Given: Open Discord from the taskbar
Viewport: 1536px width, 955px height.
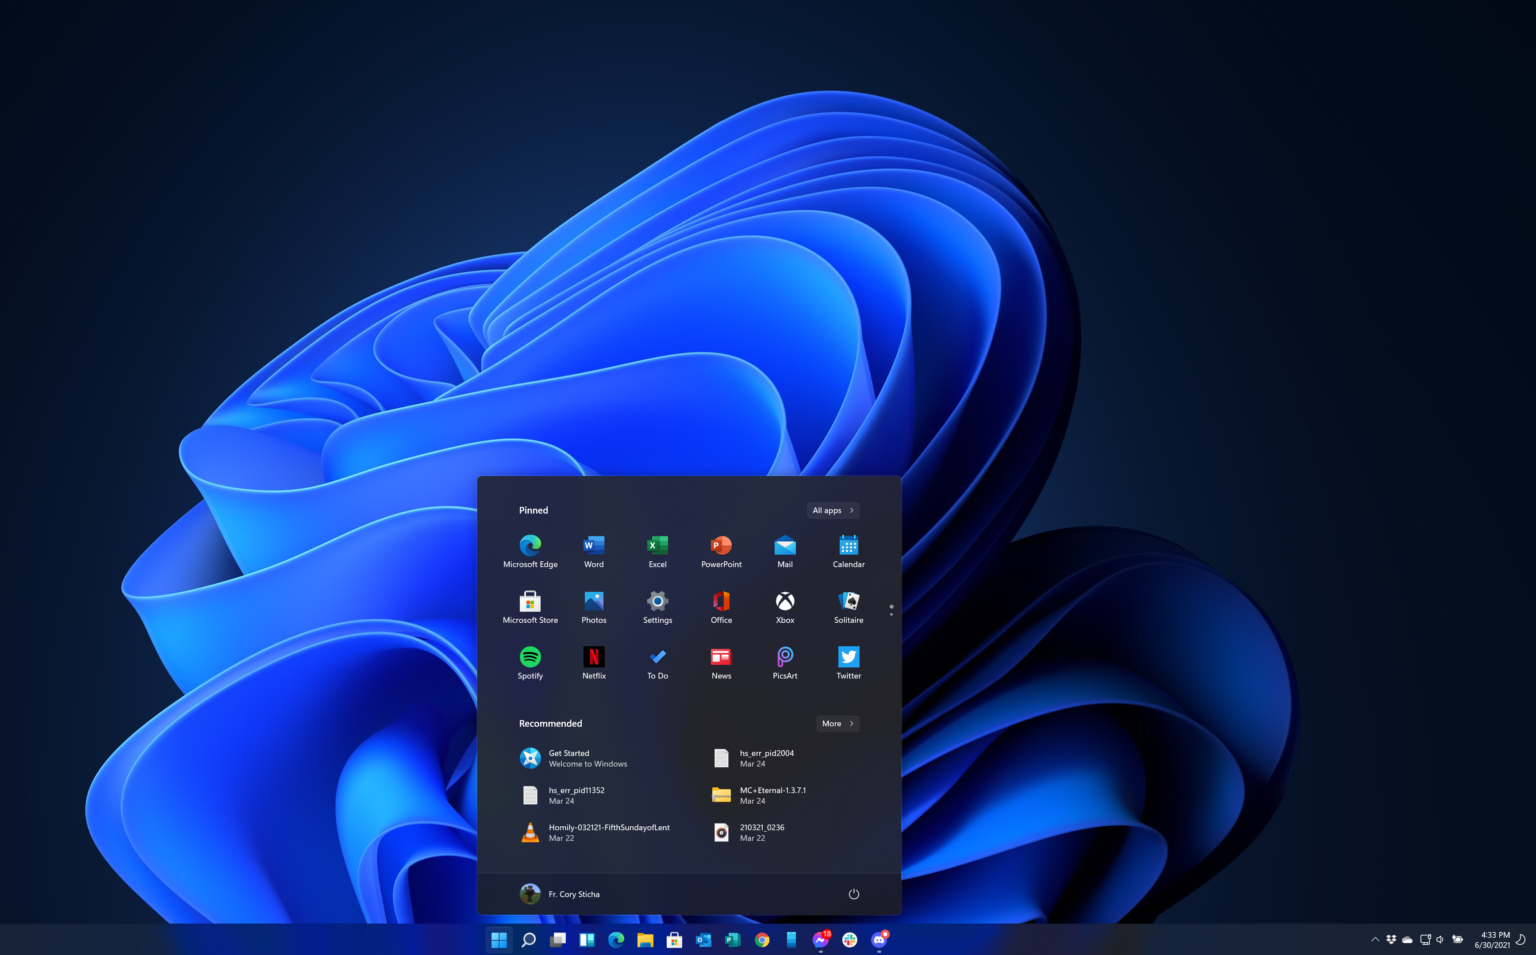Looking at the screenshot, I should (x=879, y=940).
